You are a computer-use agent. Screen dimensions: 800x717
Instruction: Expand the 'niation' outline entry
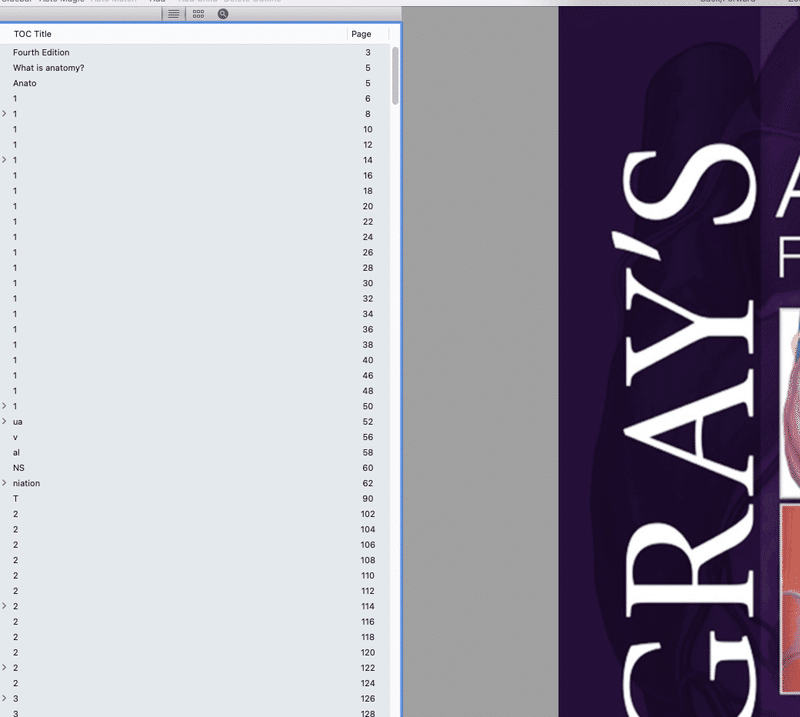point(4,483)
